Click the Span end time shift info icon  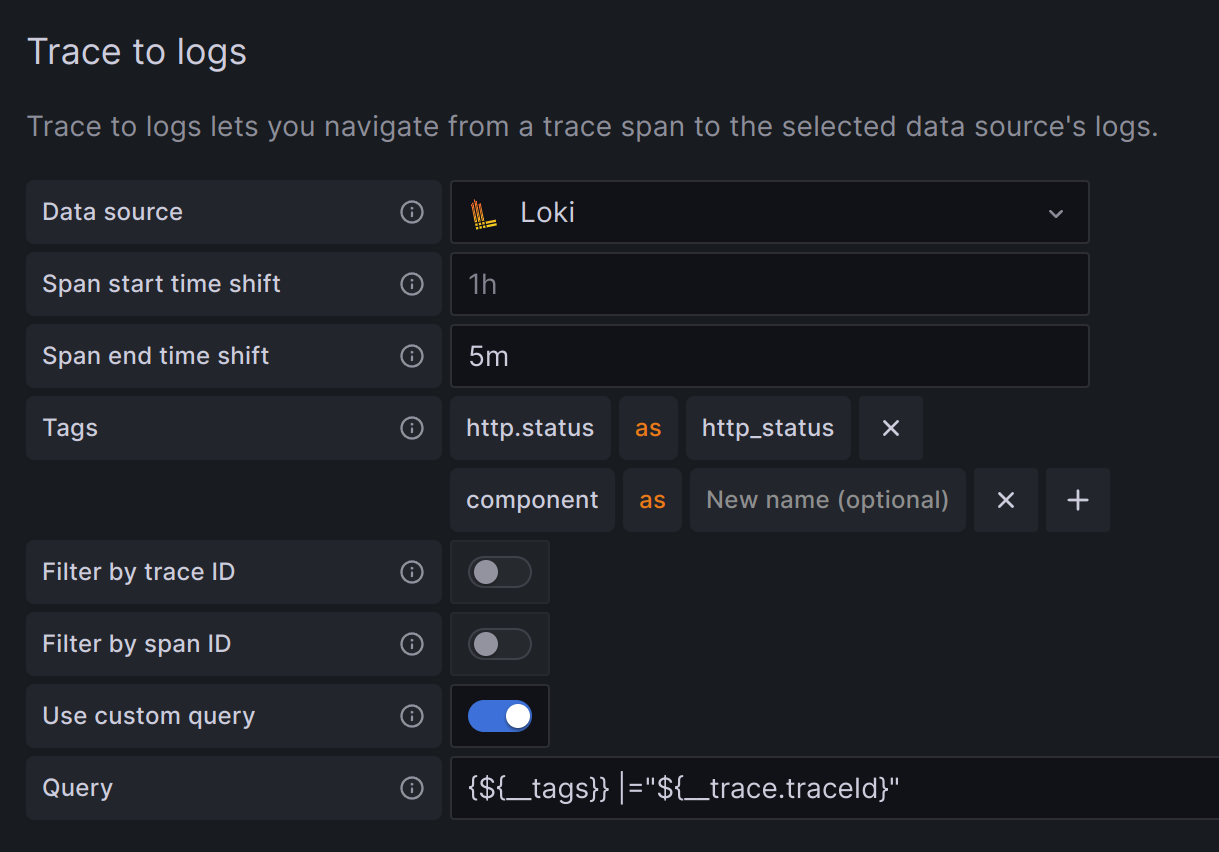[x=412, y=356]
